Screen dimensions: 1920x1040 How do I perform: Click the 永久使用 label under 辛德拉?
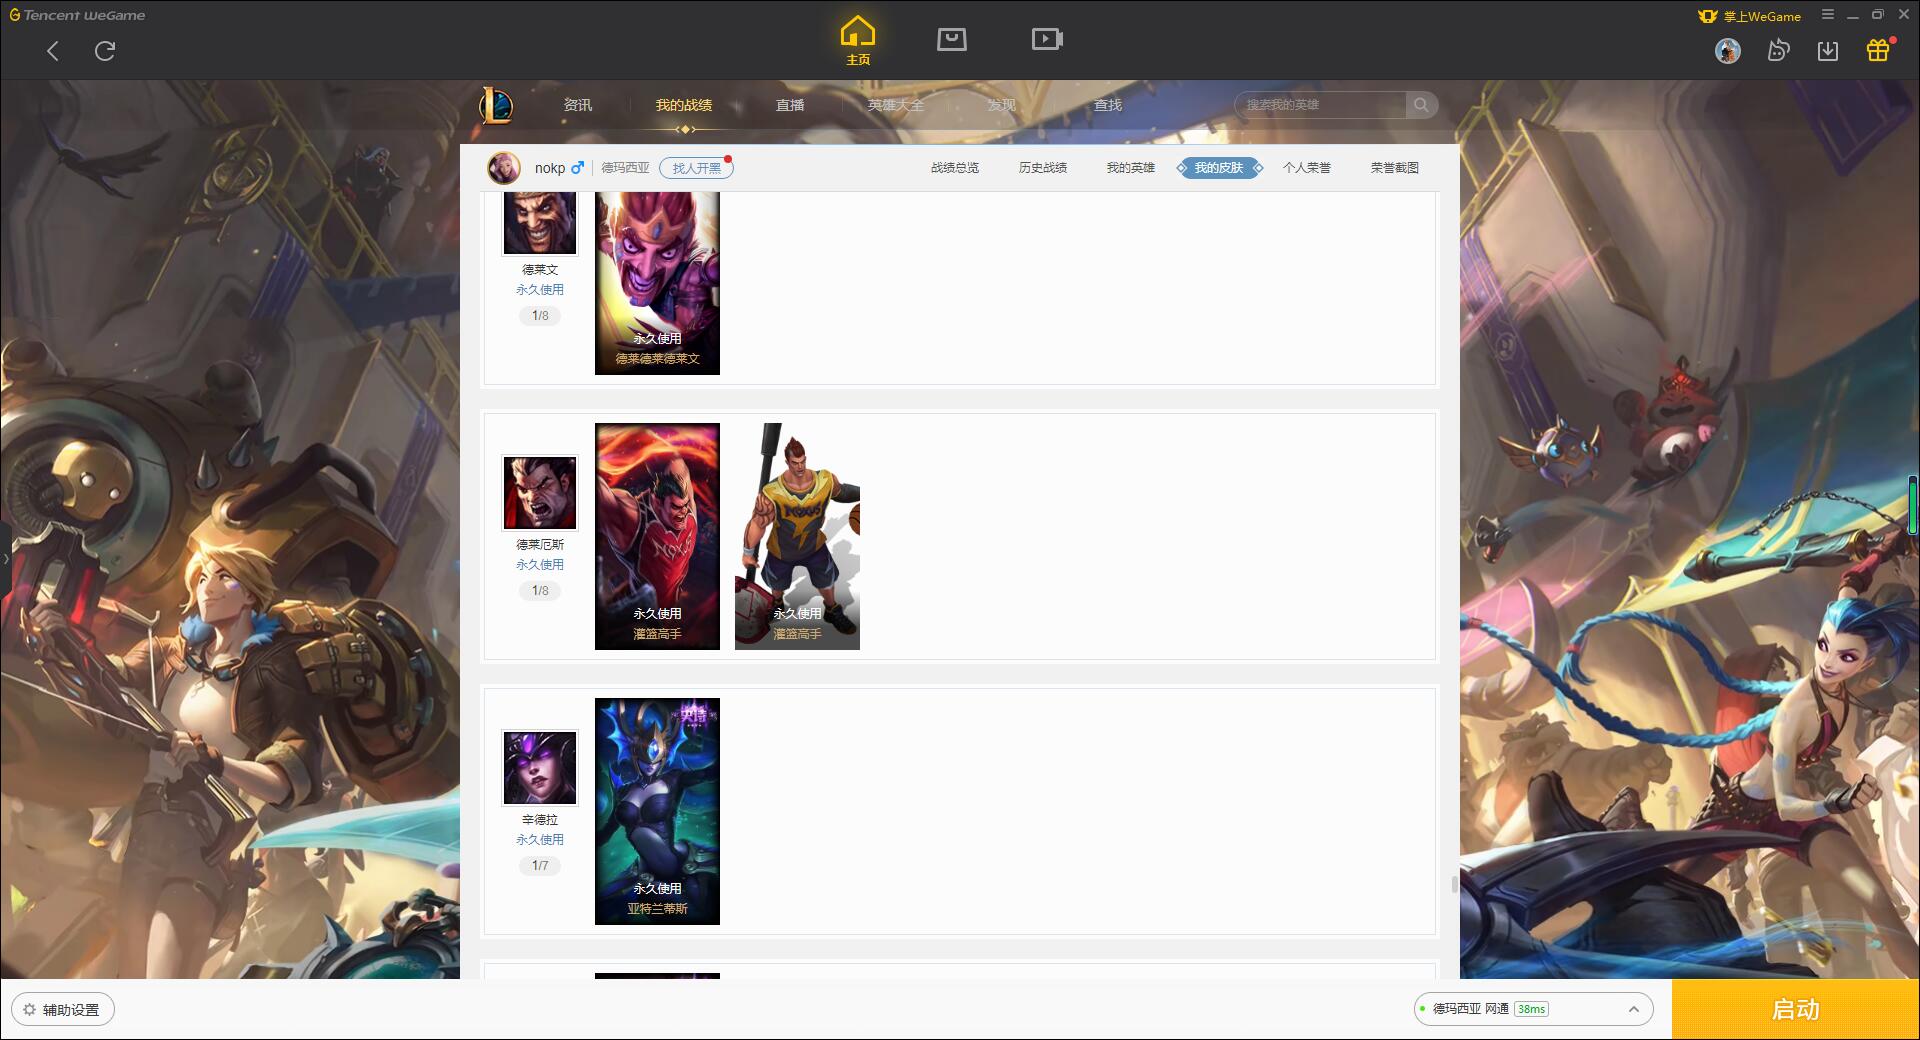pos(540,840)
